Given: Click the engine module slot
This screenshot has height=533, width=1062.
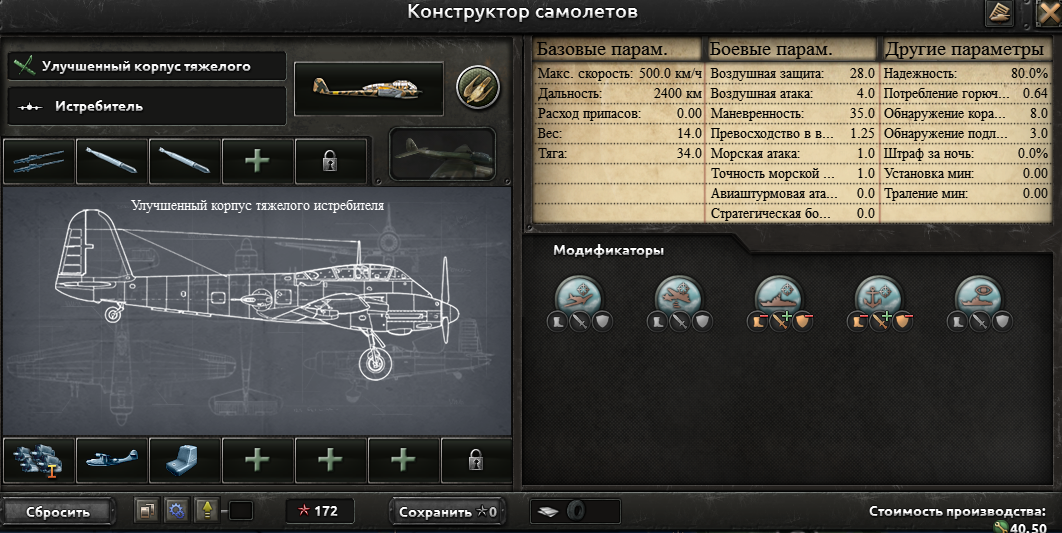Looking at the screenshot, I should [x=39, y=461].
